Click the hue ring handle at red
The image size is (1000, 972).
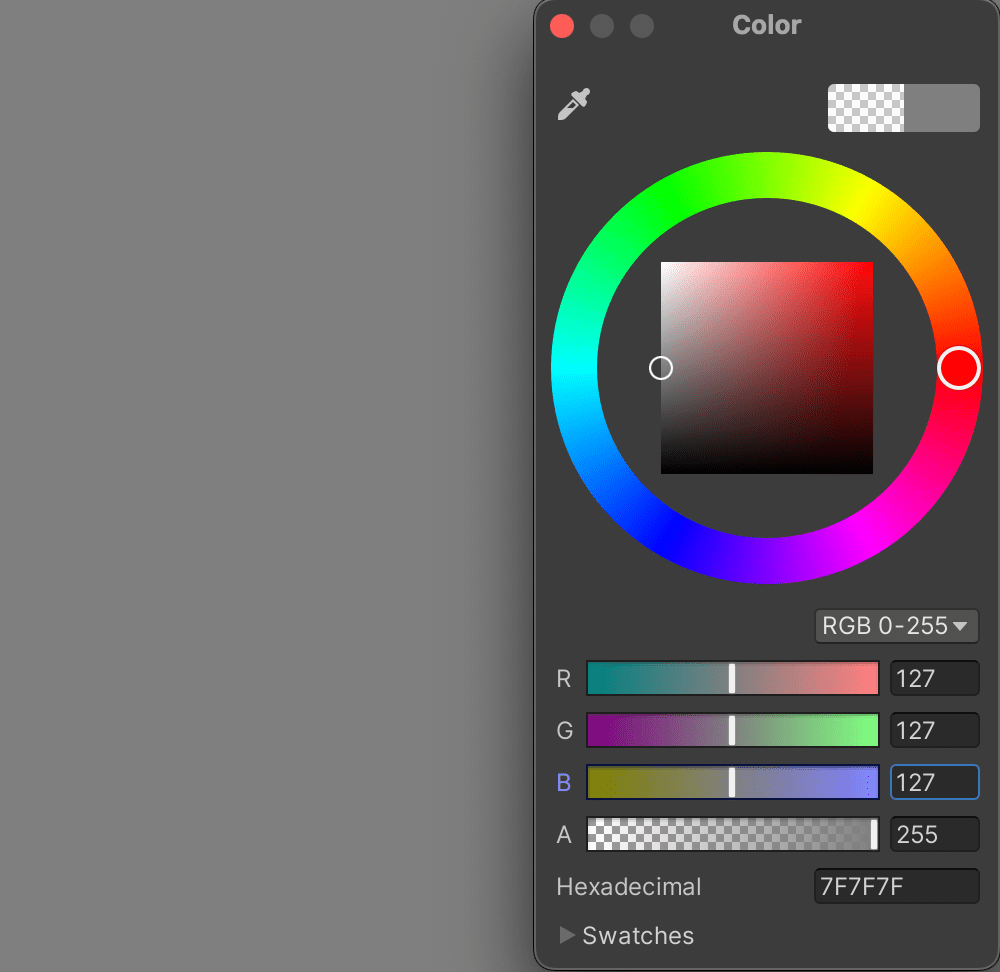pos(959,368)
